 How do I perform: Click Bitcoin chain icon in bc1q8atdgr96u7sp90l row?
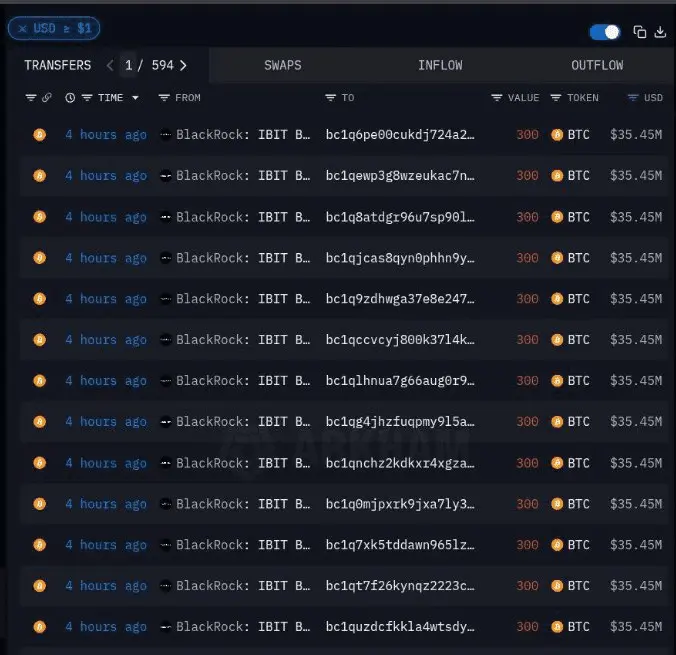[x=40, y=217]
